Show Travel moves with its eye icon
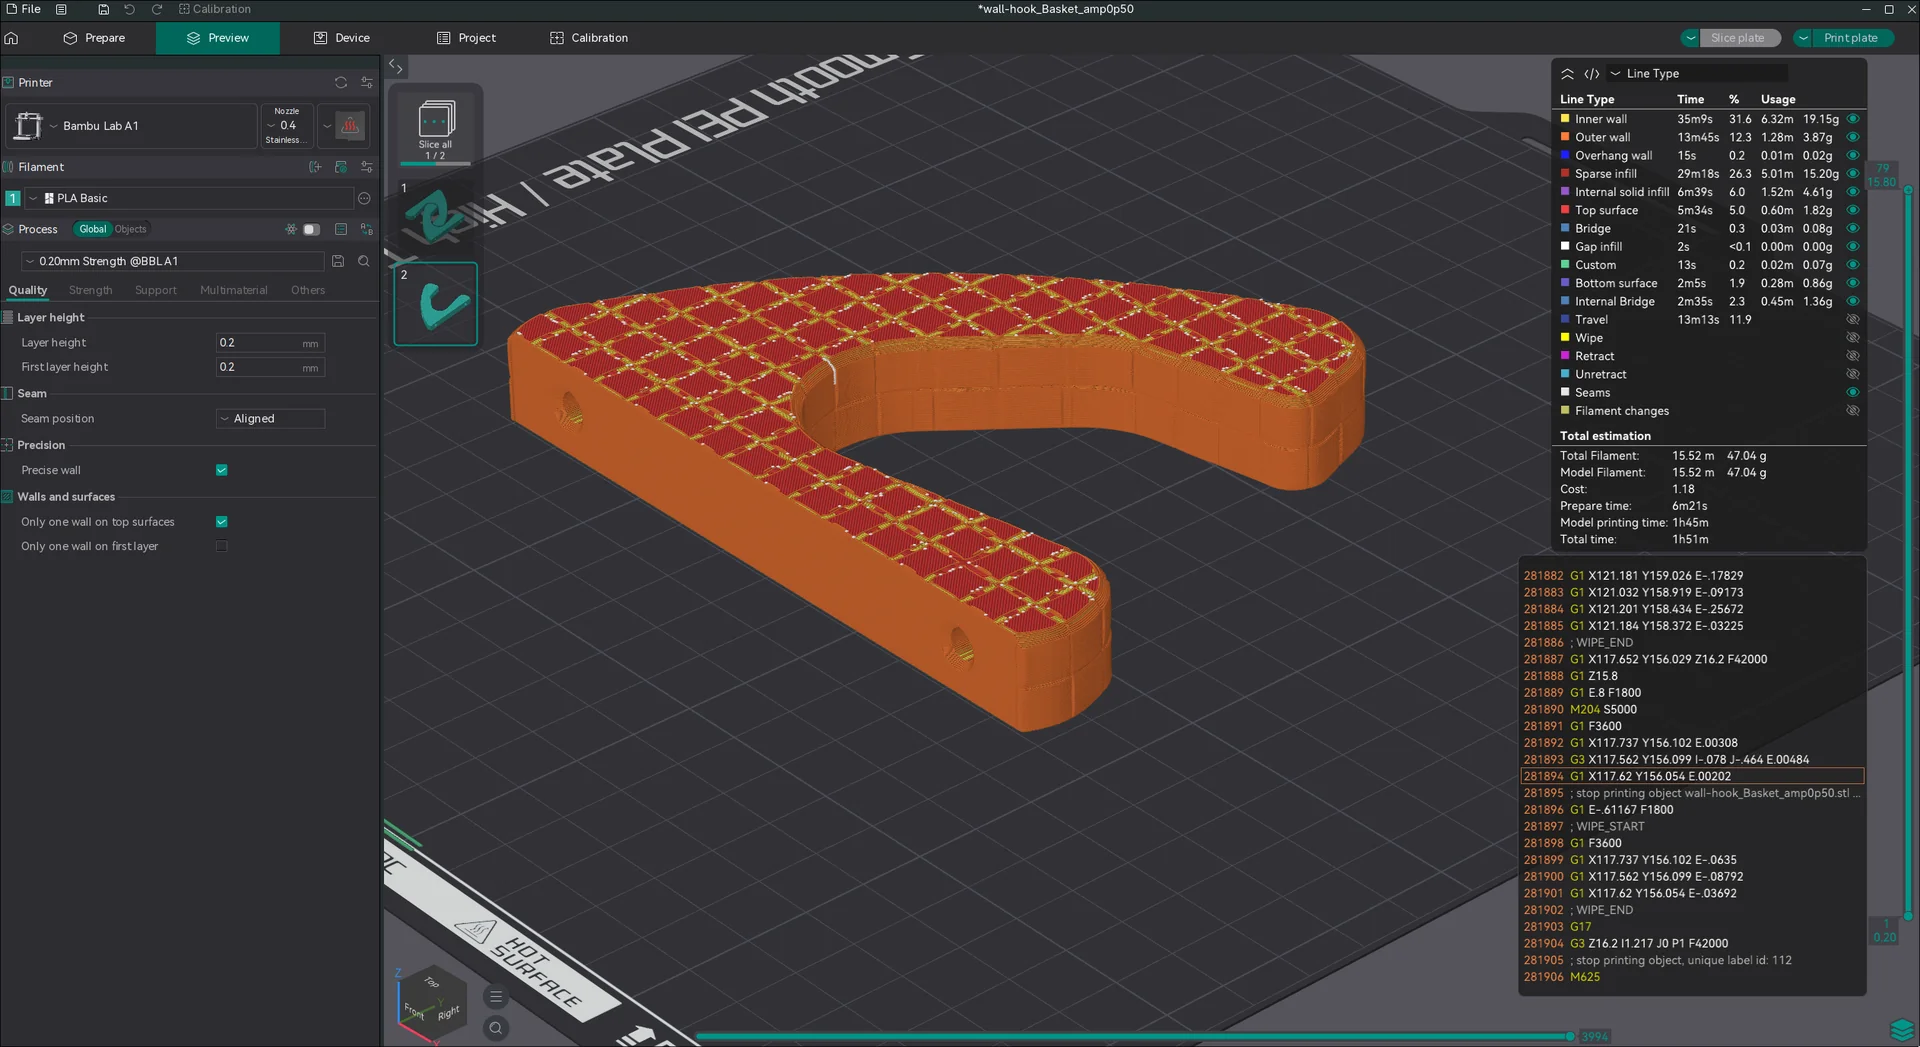The image size is (1920, 1047). tap(1852, 320)
